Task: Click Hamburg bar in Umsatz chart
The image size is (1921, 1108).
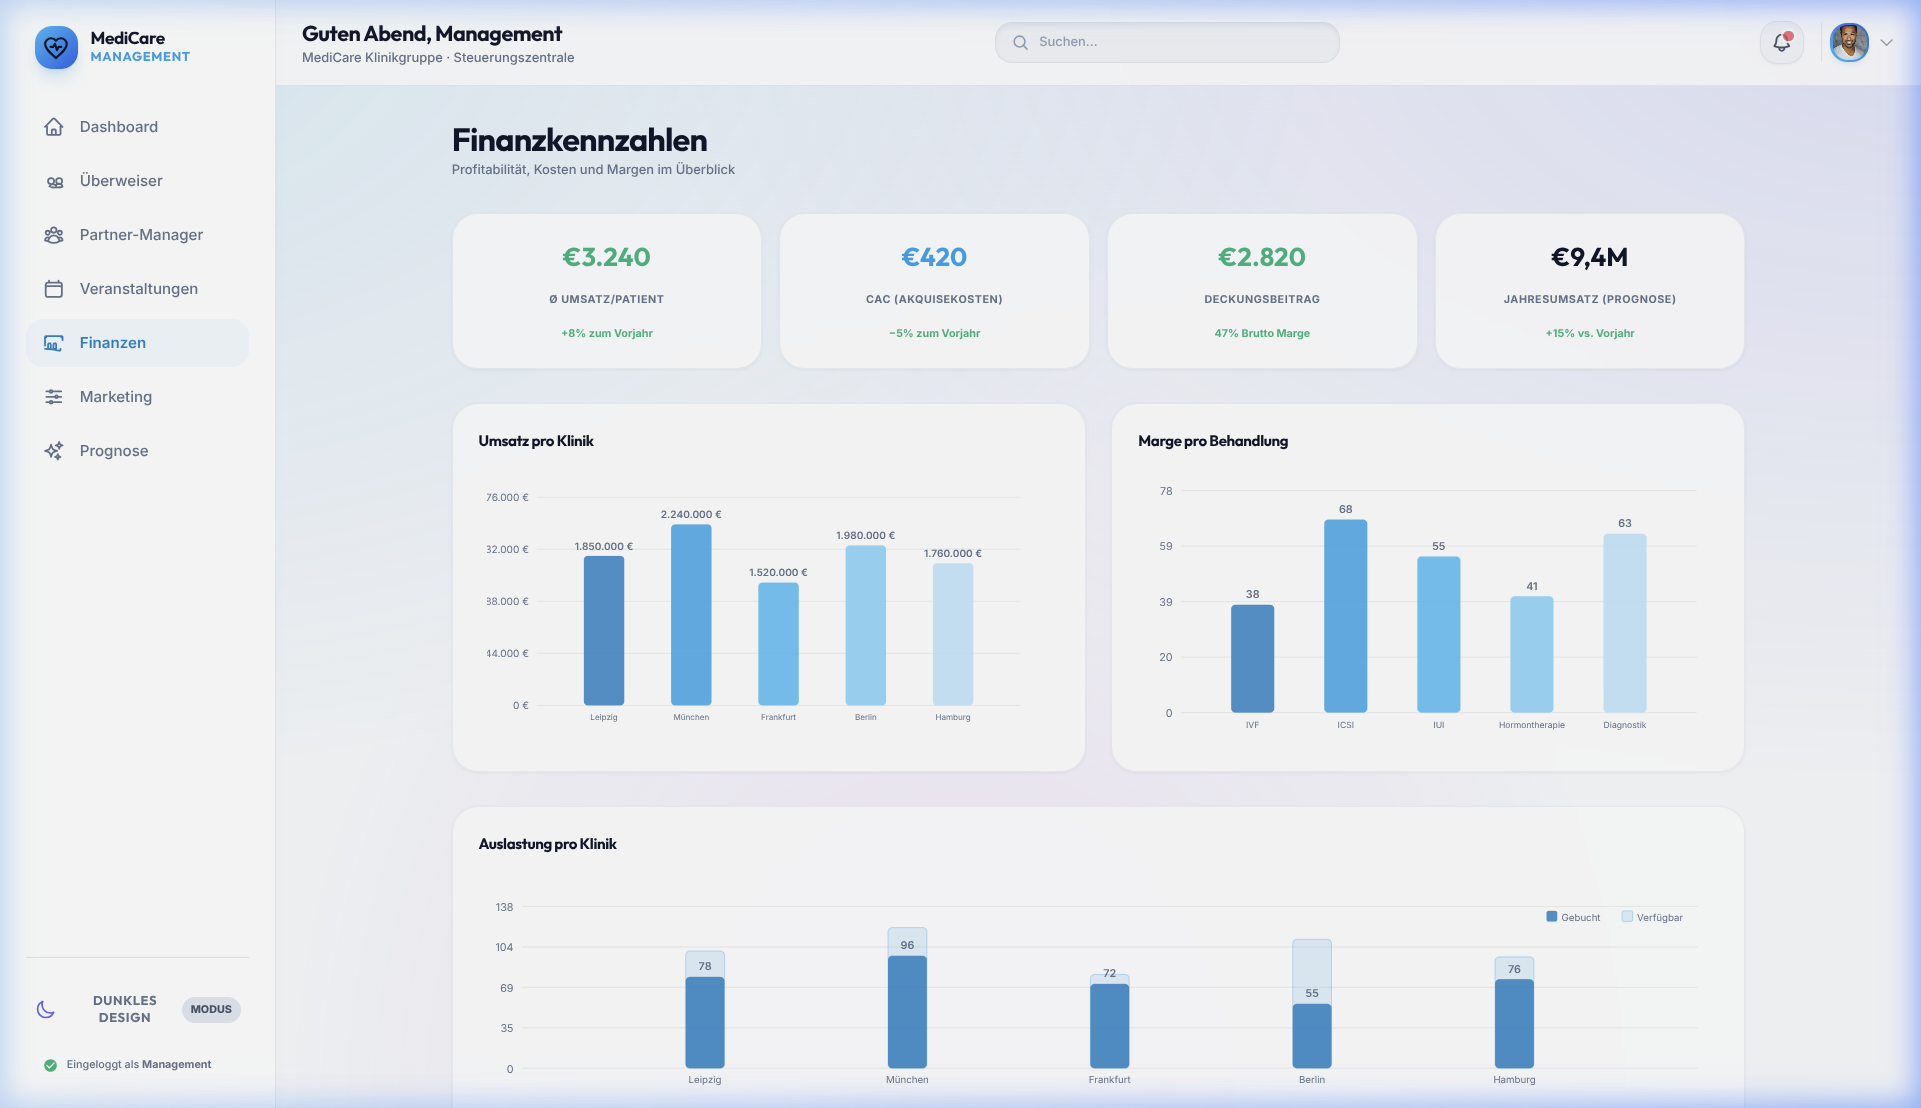Action: [953, 635]
